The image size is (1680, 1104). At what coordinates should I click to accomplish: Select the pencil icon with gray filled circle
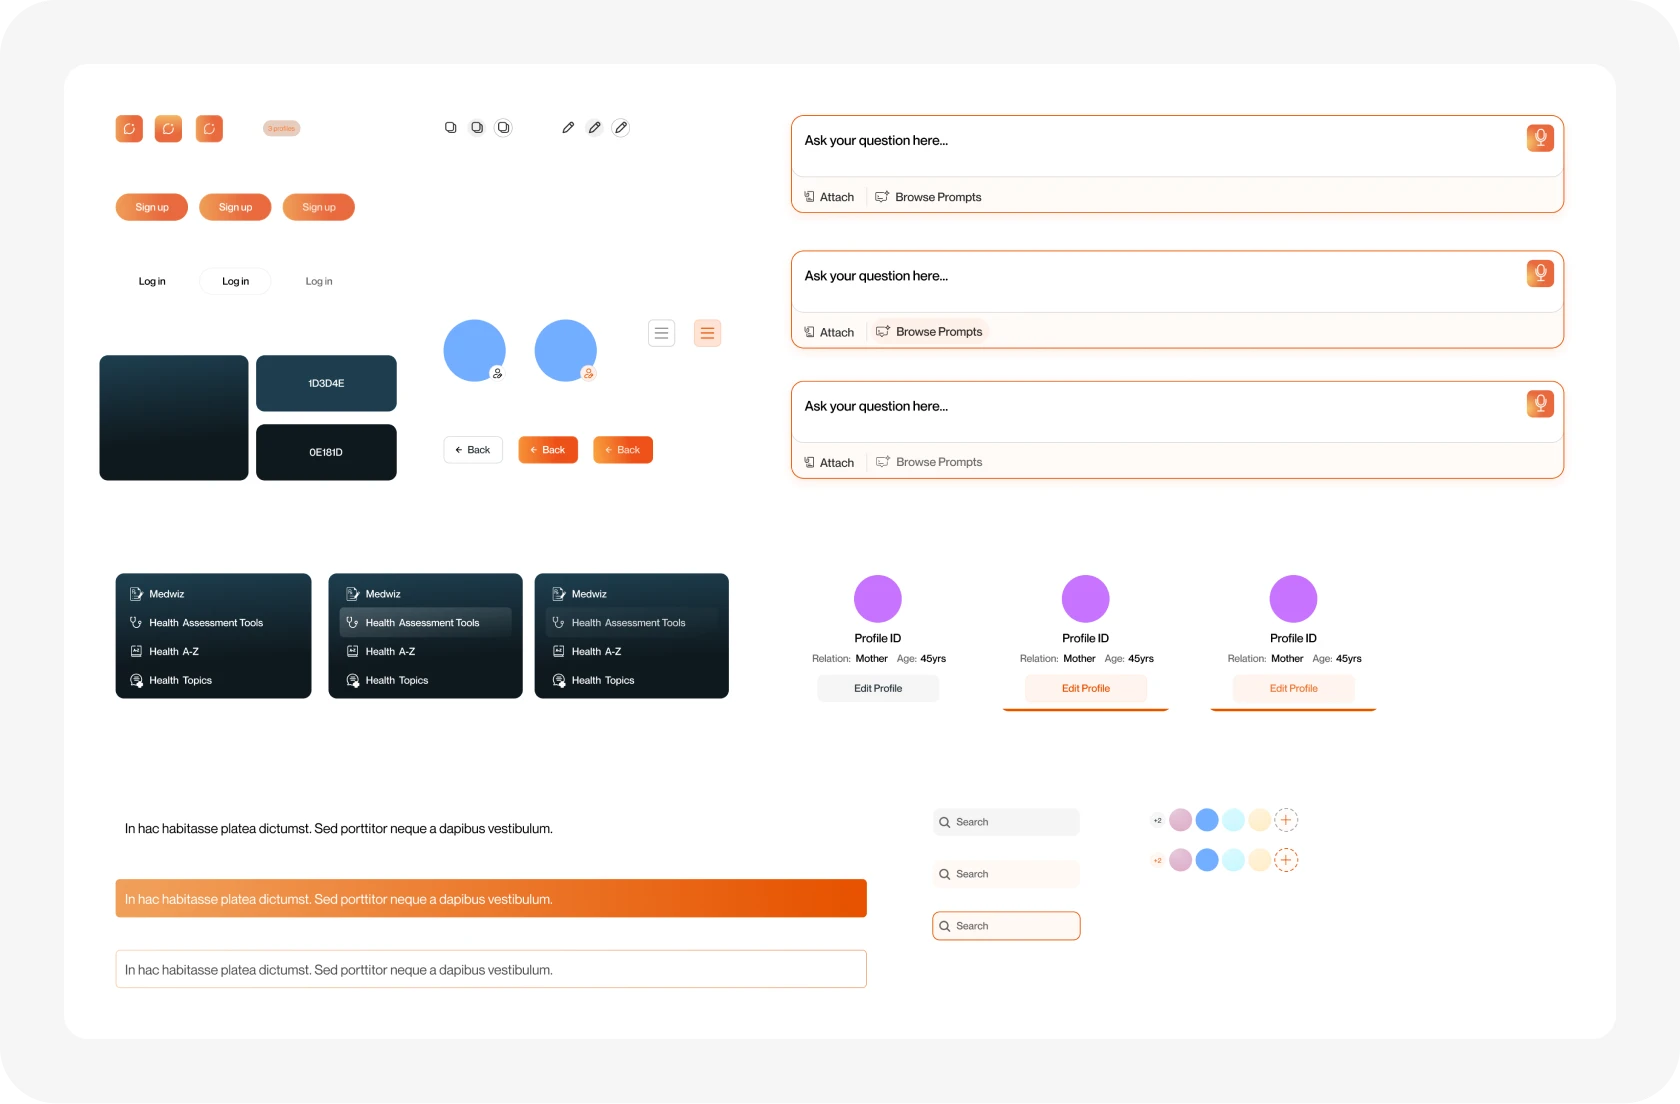click(594, 128)
